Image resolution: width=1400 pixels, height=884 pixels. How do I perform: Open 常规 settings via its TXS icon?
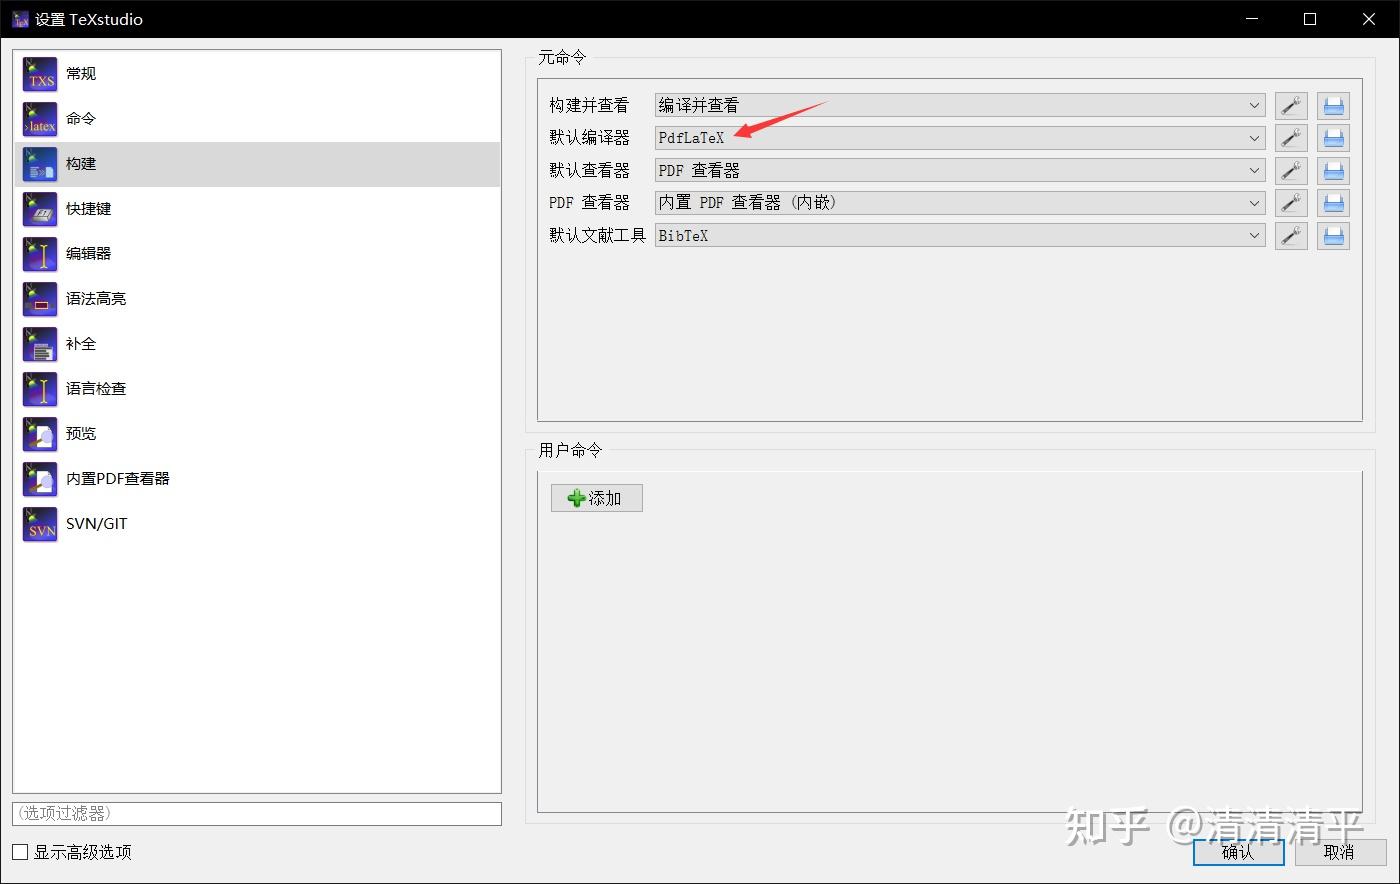point(39,73)
